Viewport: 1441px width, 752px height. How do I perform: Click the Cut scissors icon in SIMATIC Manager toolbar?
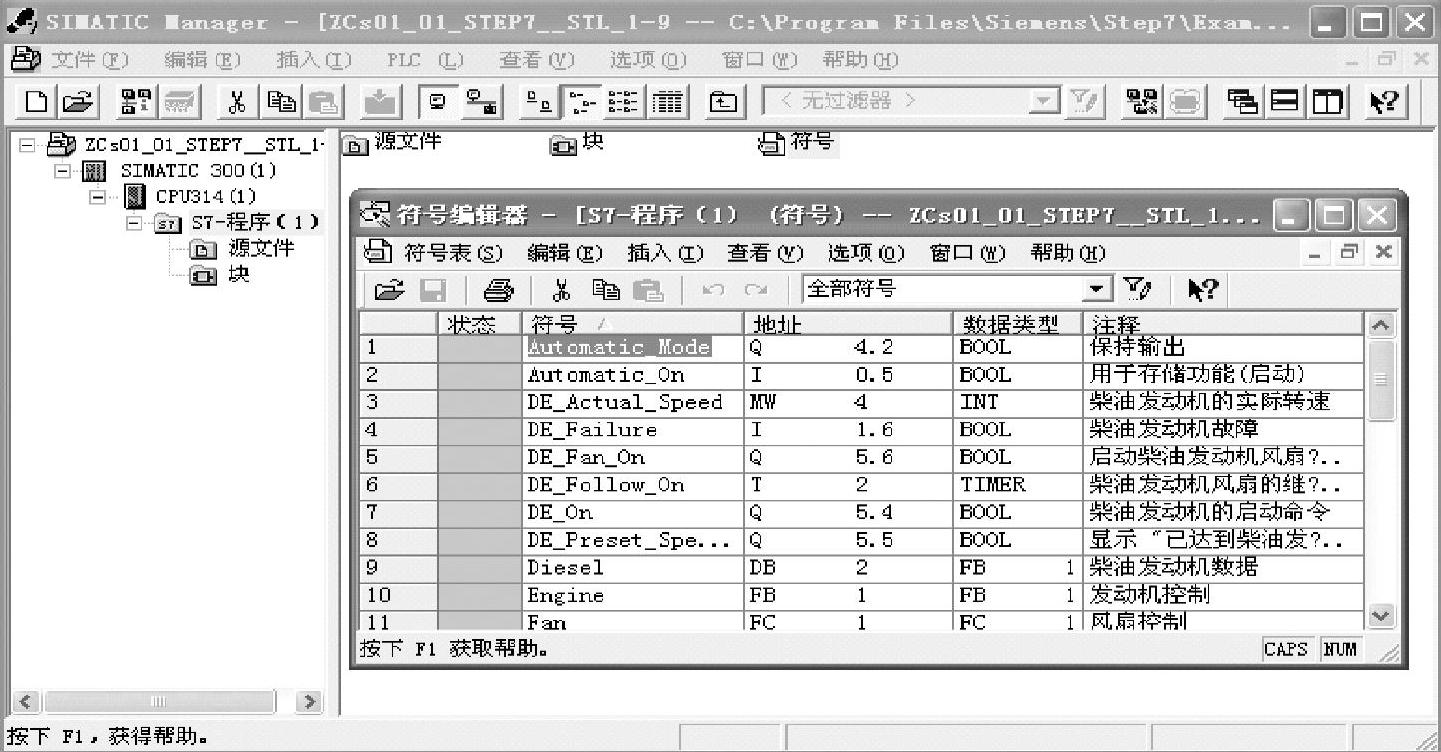tap(236, 101)
